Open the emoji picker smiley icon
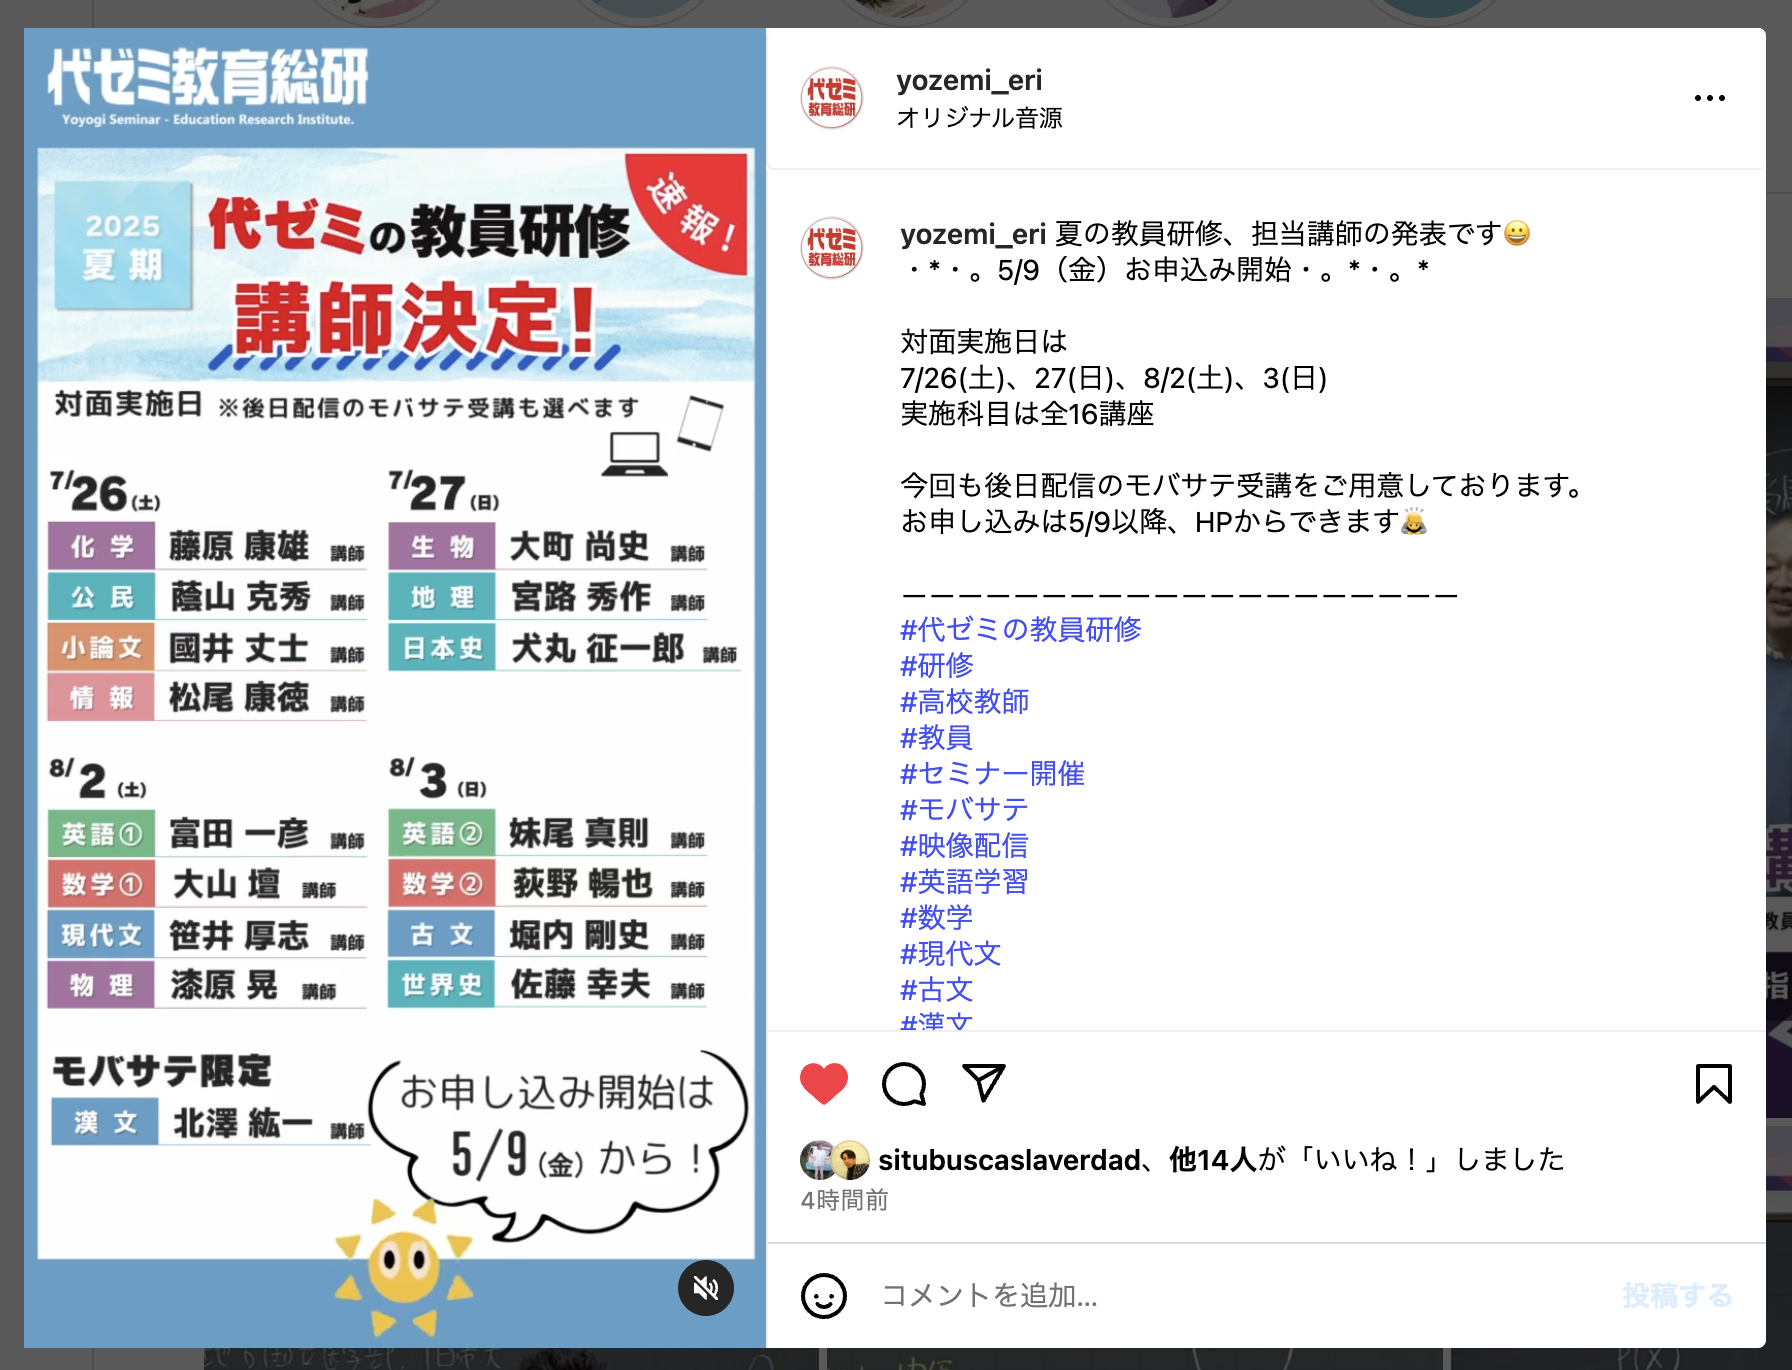Screen dimensions: 1792x1370 (x=824, y=1296)
